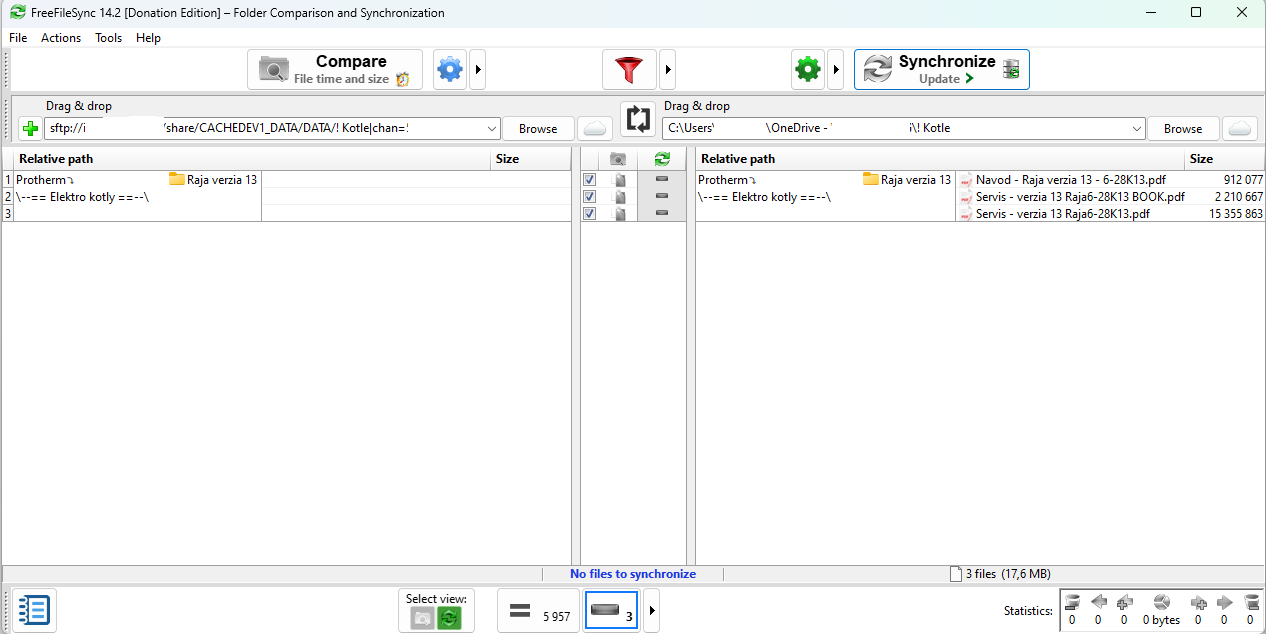Switch select view to action mode green icon
1266x634 pixels.
click(x=449, y=619)
